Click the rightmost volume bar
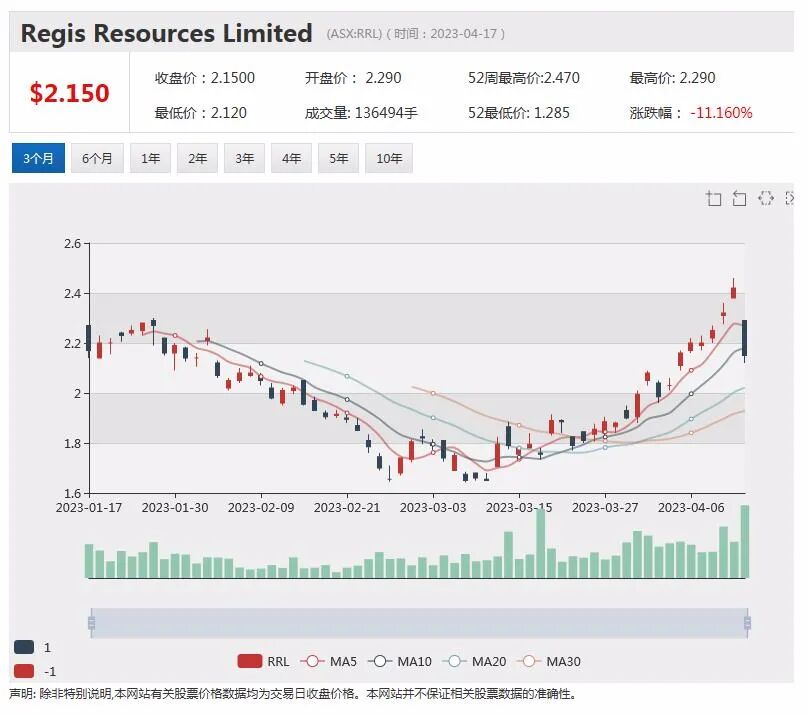Viewport: 808px width, 716px height. coord(745,542)
